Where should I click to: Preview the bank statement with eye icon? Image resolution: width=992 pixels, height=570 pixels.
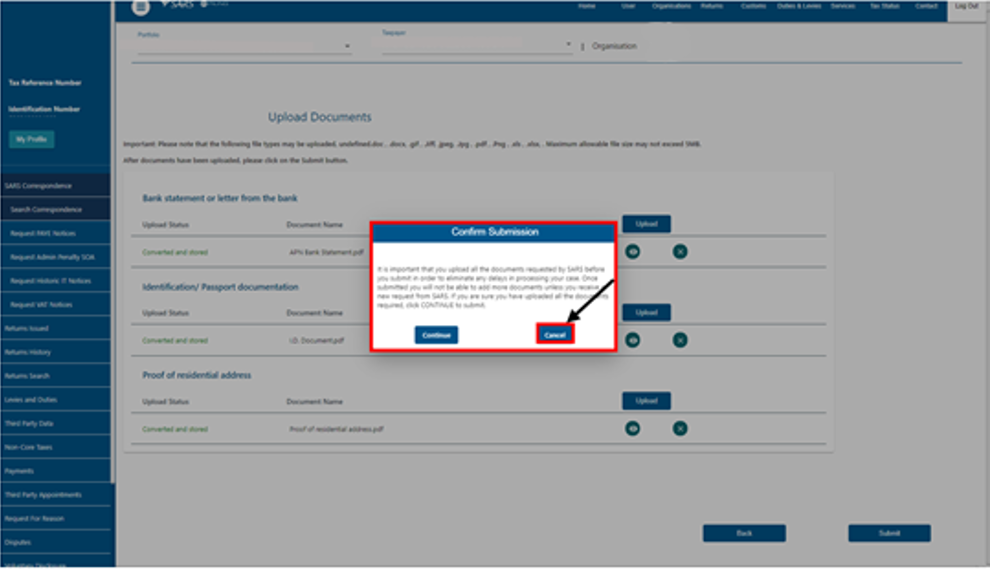633,252
